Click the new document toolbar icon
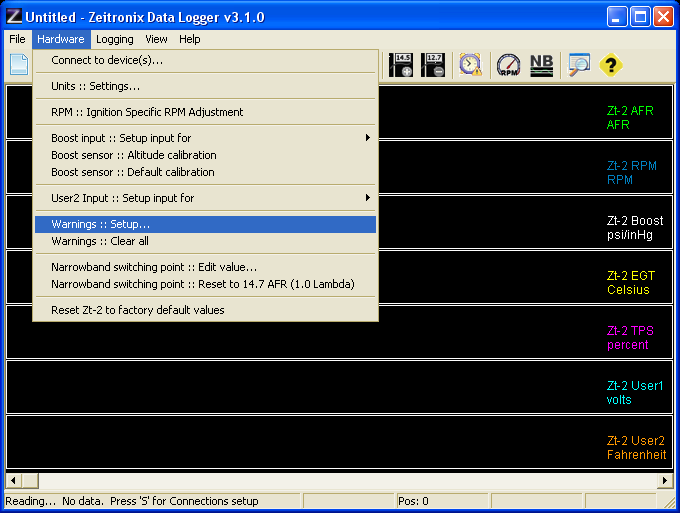This screenshot has width=680, height=513. [x=18, y=65]
